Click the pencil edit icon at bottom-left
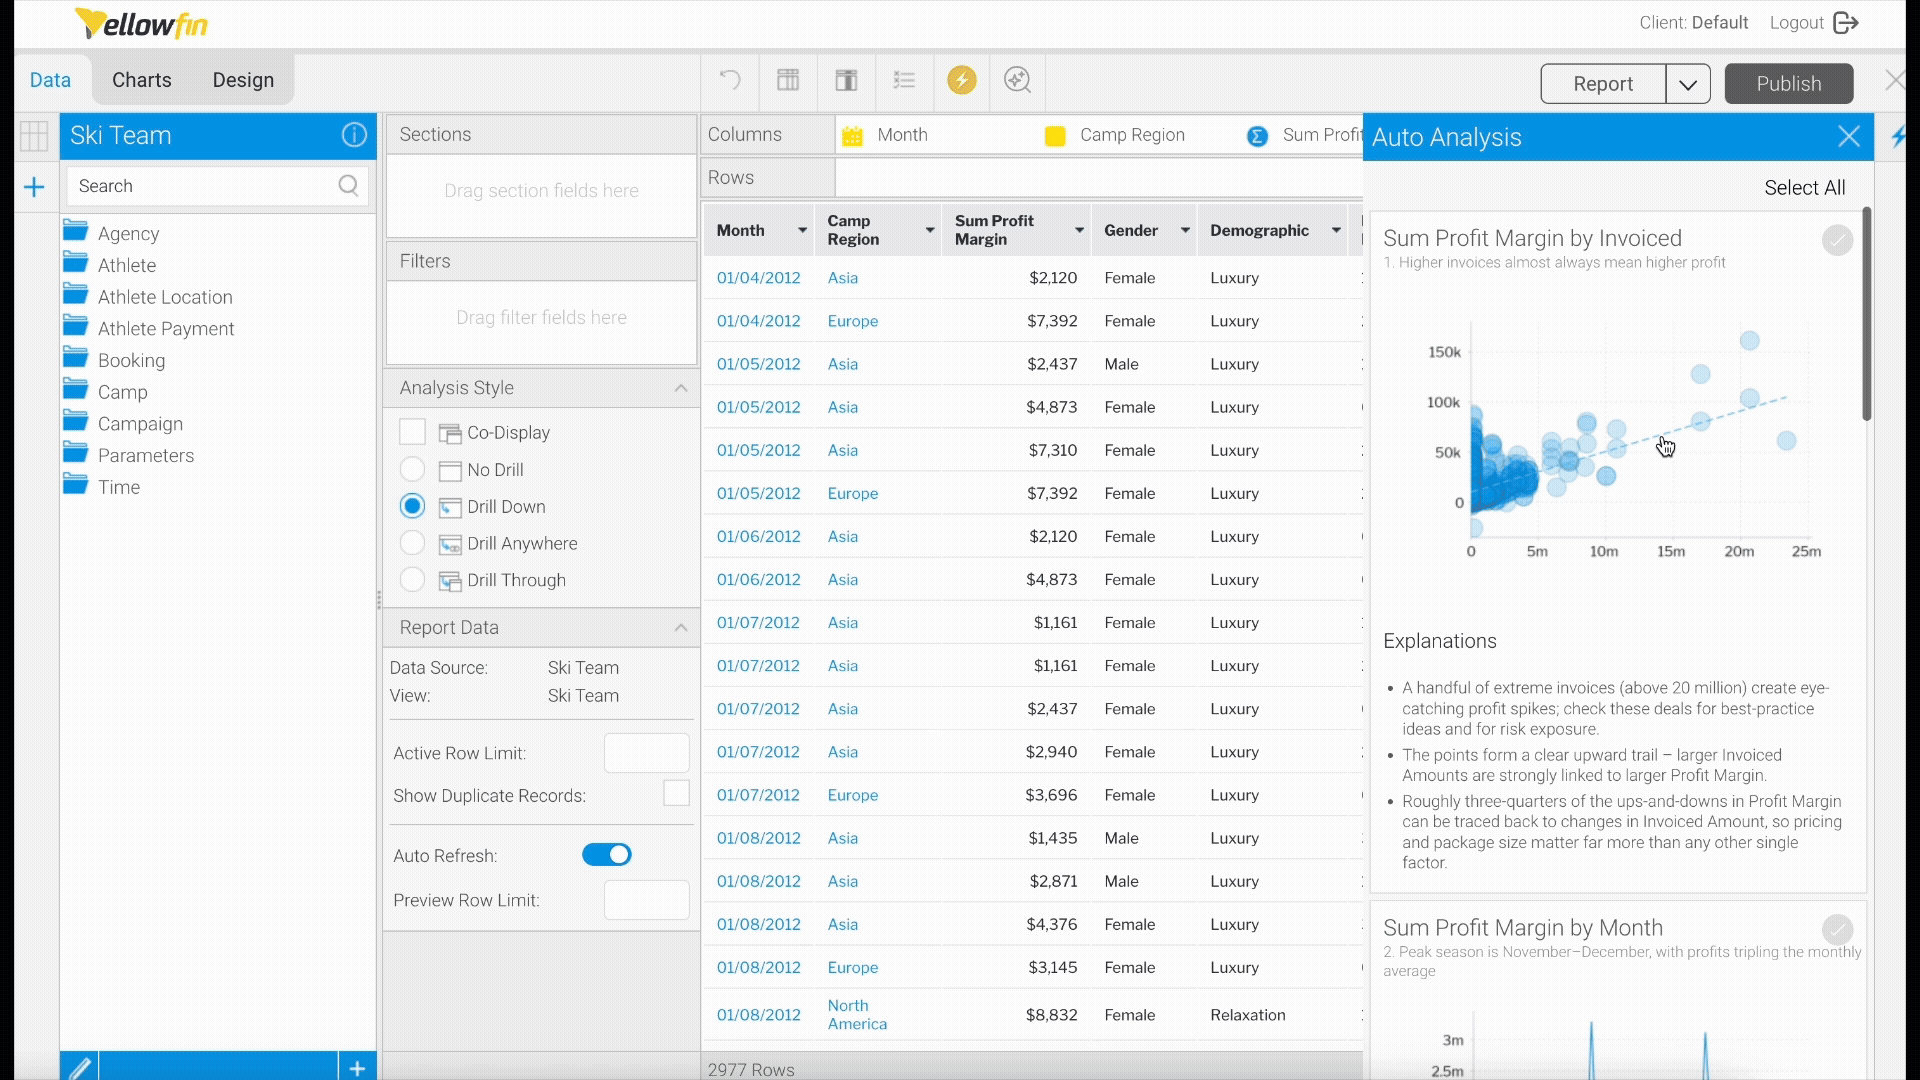This screenshot has height=1080, width=1920. coord(80,1067)
